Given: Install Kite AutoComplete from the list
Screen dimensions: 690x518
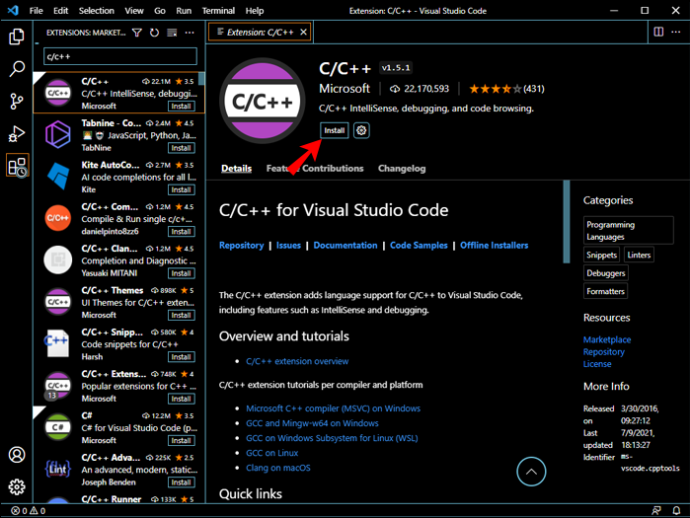Looking at the screenshot, I should 181,190.
